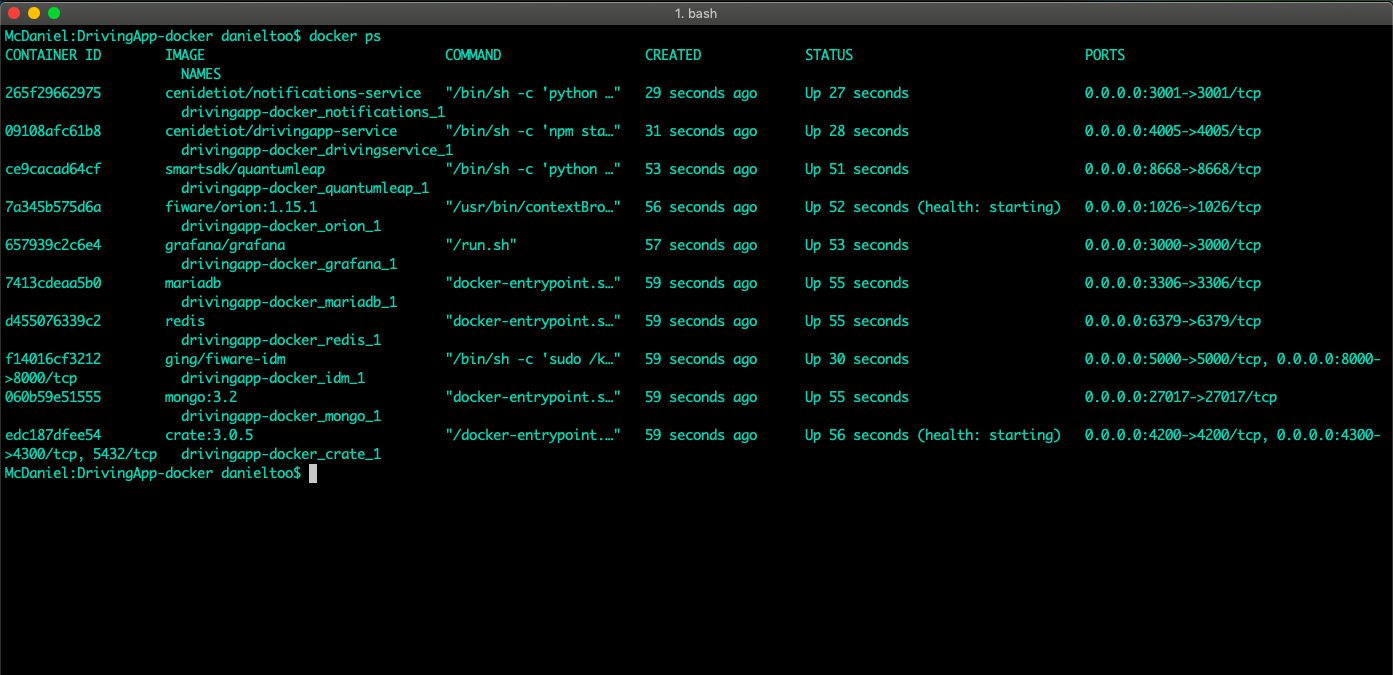Click the PORTS column header

[x=1105, y=55]
